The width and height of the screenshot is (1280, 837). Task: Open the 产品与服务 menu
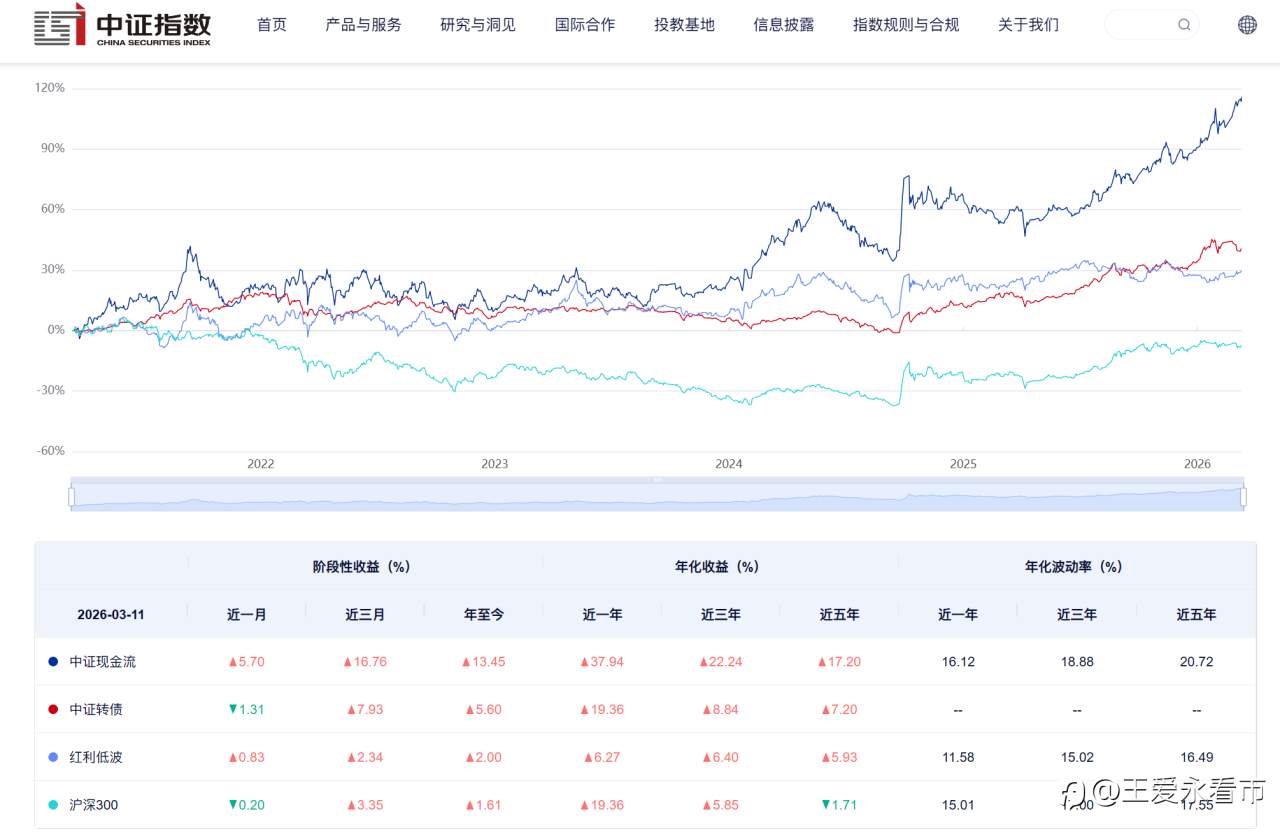point(363,25)
